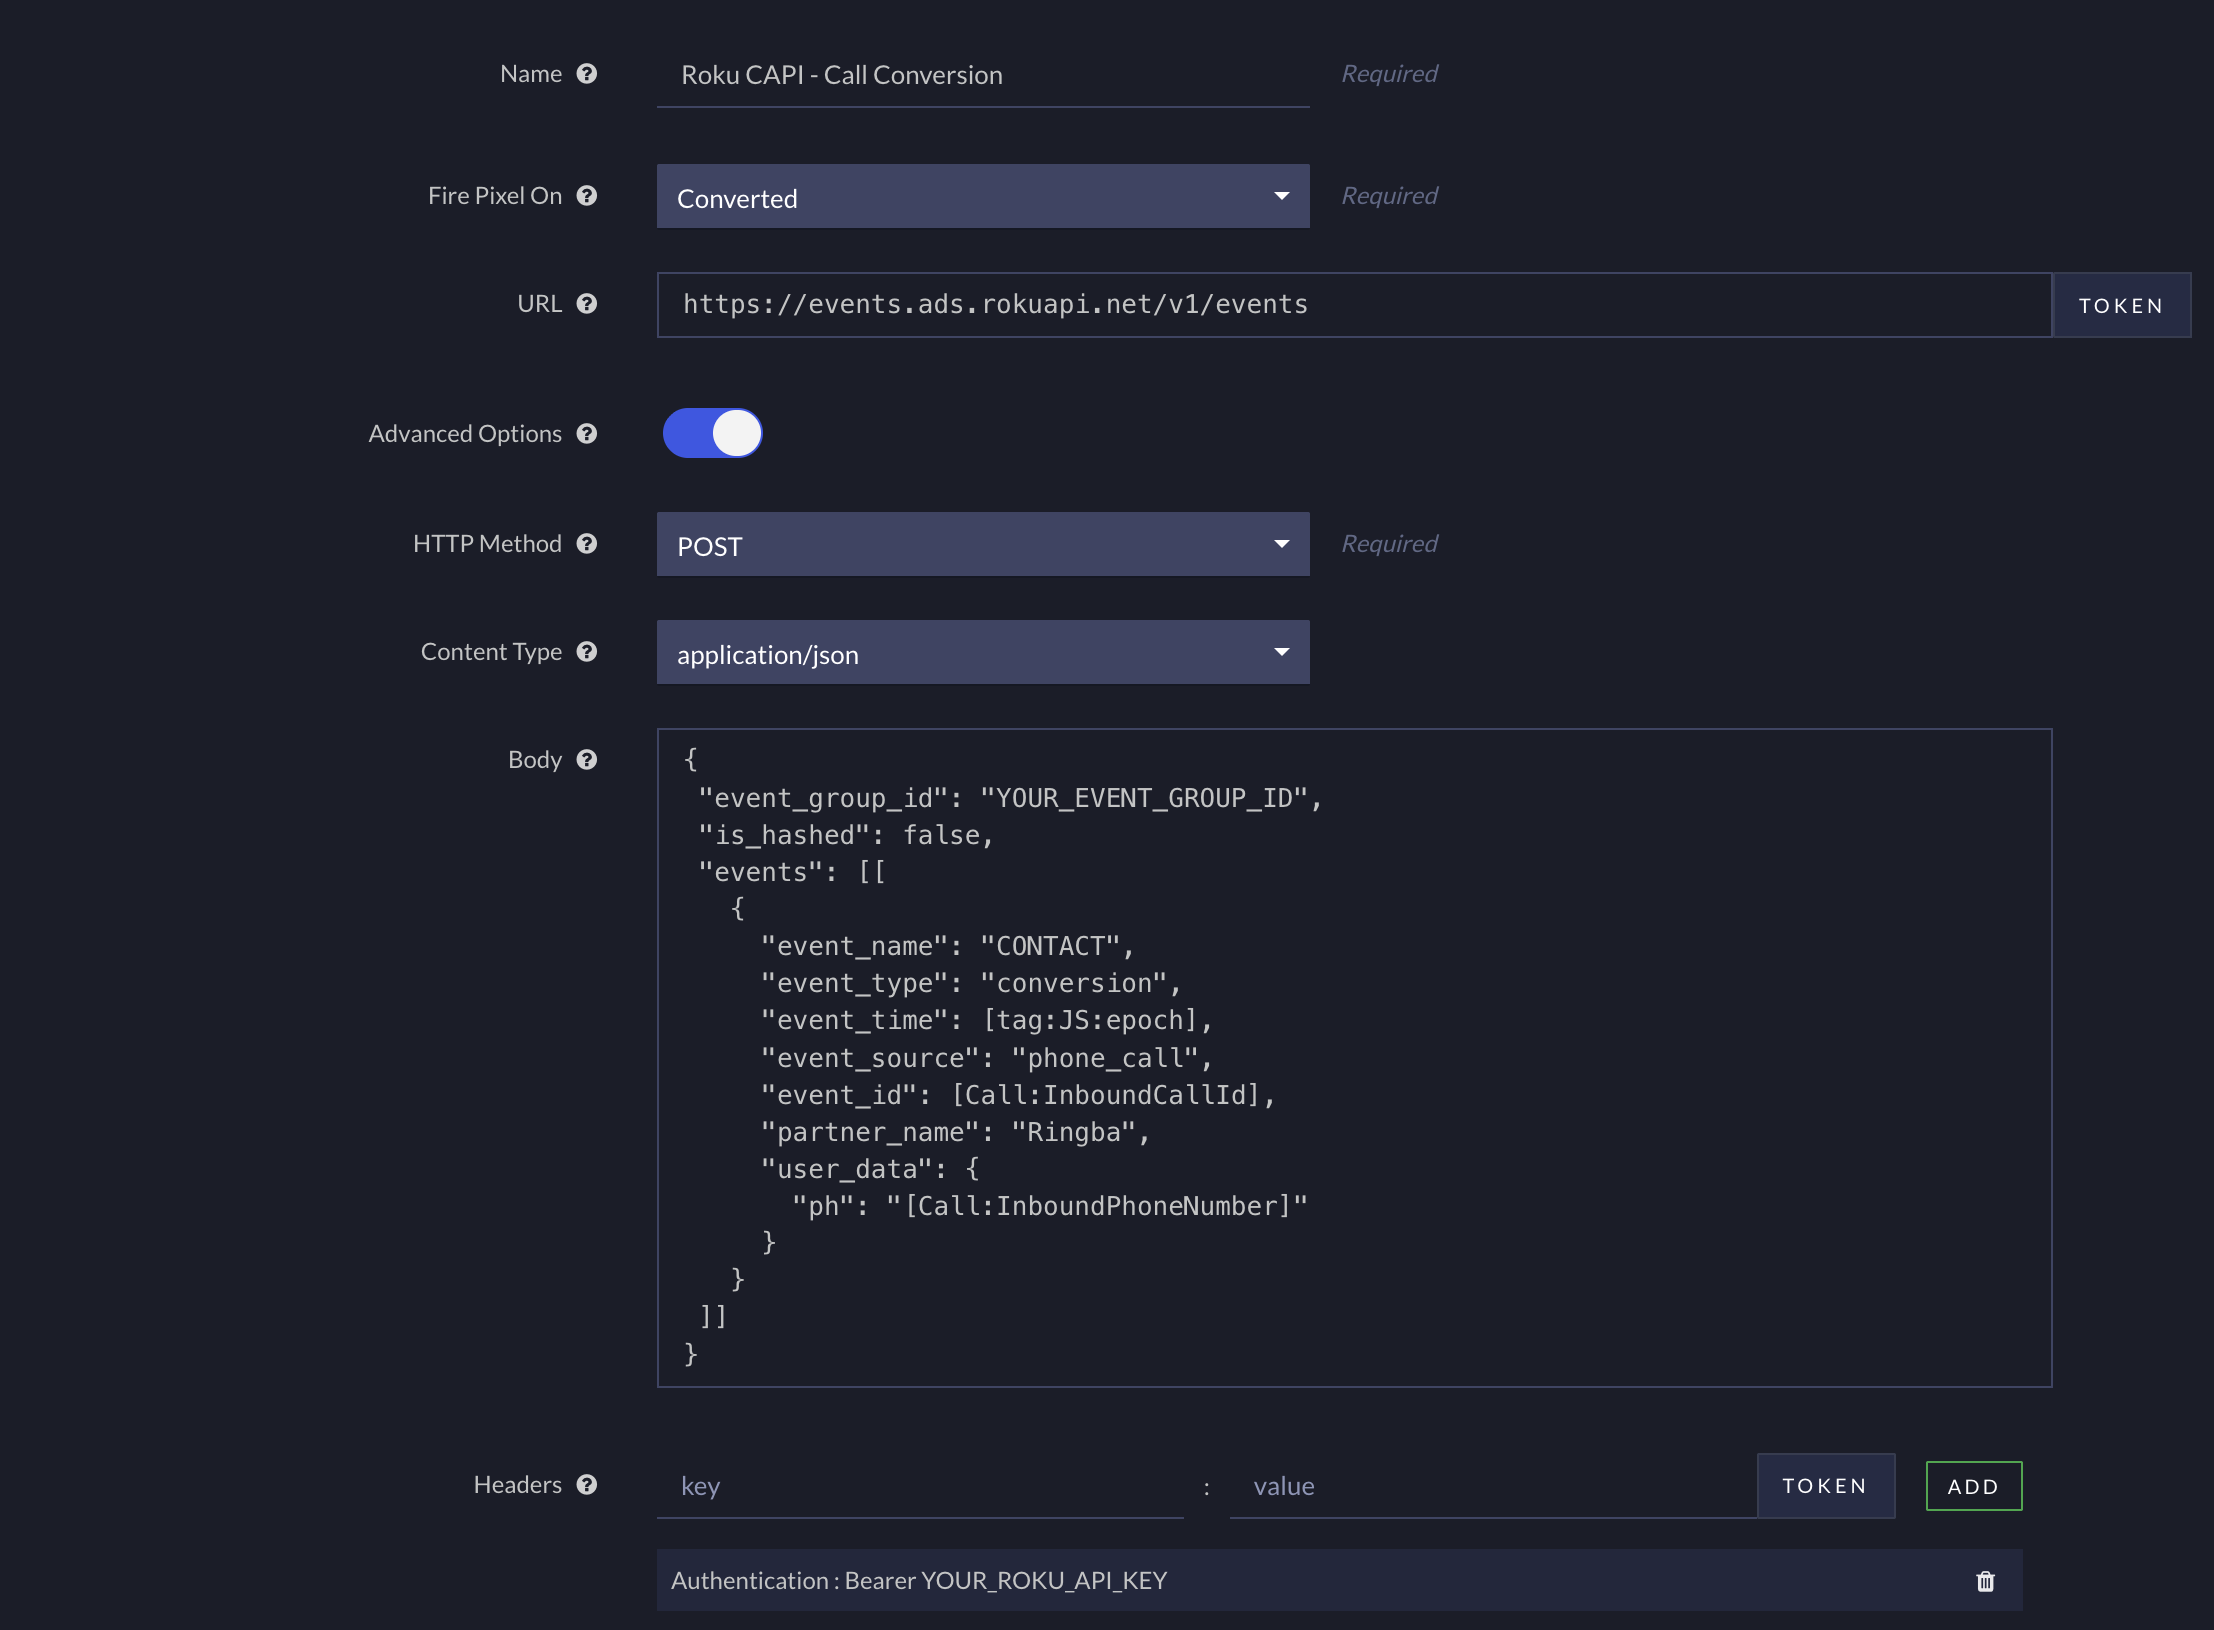Click inside the Body JSON text area
The image size is (2214, 1630).
[1354, 1058]
